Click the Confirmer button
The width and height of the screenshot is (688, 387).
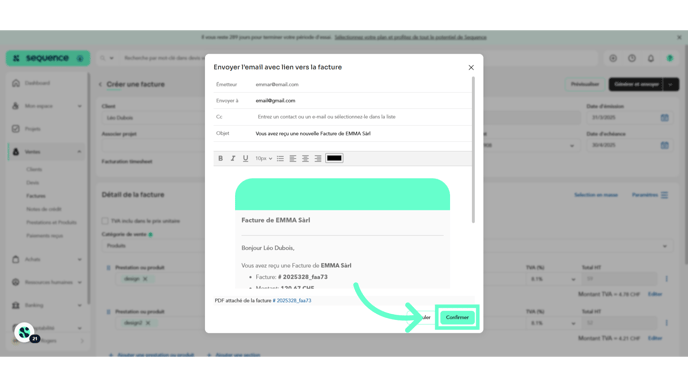pos(457,317)
